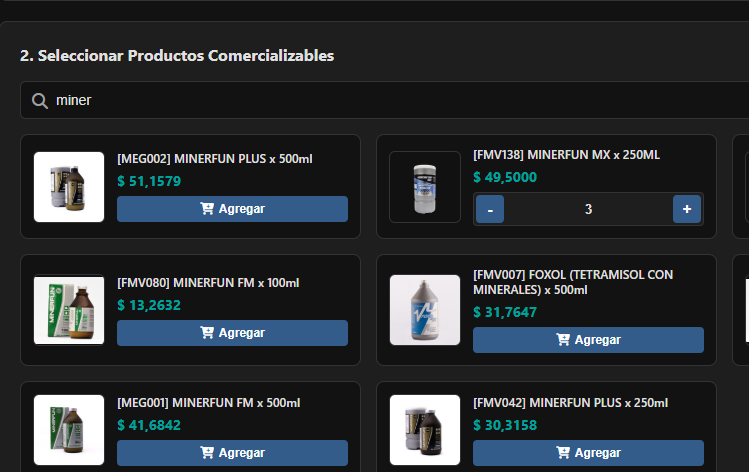Open MINERFUN PLUS x 500ml product image
The image size is (749, 472).
(69, 187)
